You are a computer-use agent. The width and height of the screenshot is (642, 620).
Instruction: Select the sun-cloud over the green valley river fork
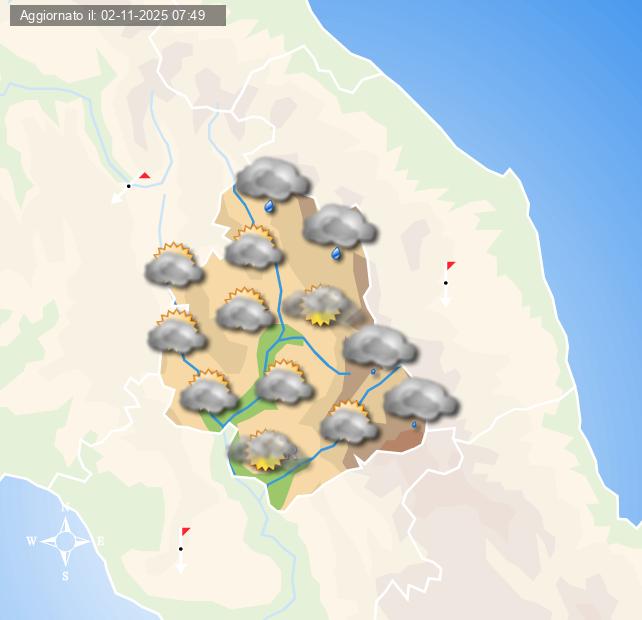click(x=285, y=382)
